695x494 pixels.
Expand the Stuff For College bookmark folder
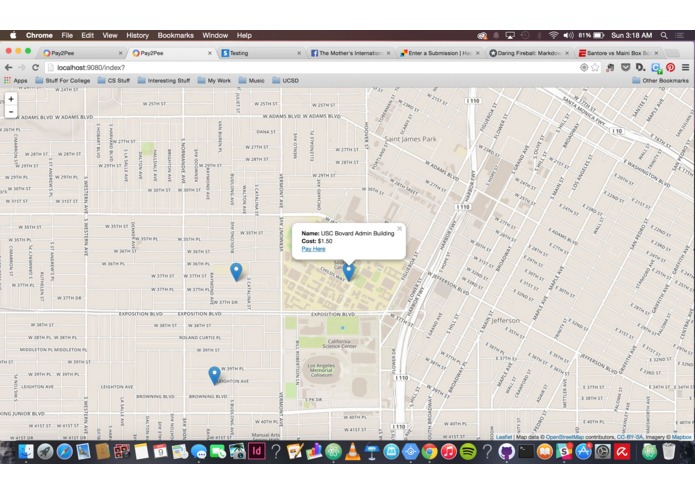coord(62,81)
